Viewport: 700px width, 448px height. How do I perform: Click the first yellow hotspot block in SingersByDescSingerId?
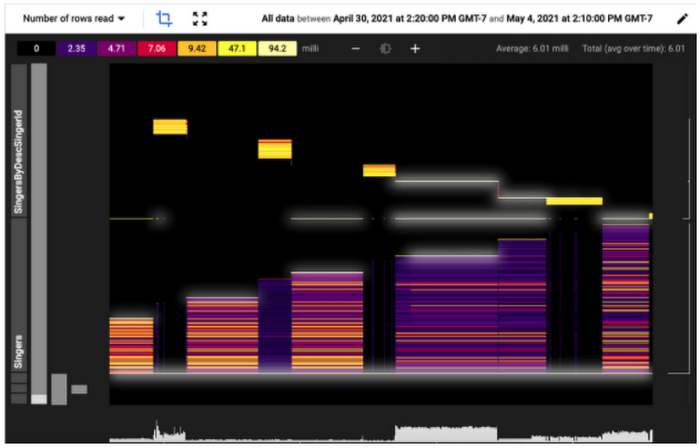pyautogui.click(x=170, y=127)
